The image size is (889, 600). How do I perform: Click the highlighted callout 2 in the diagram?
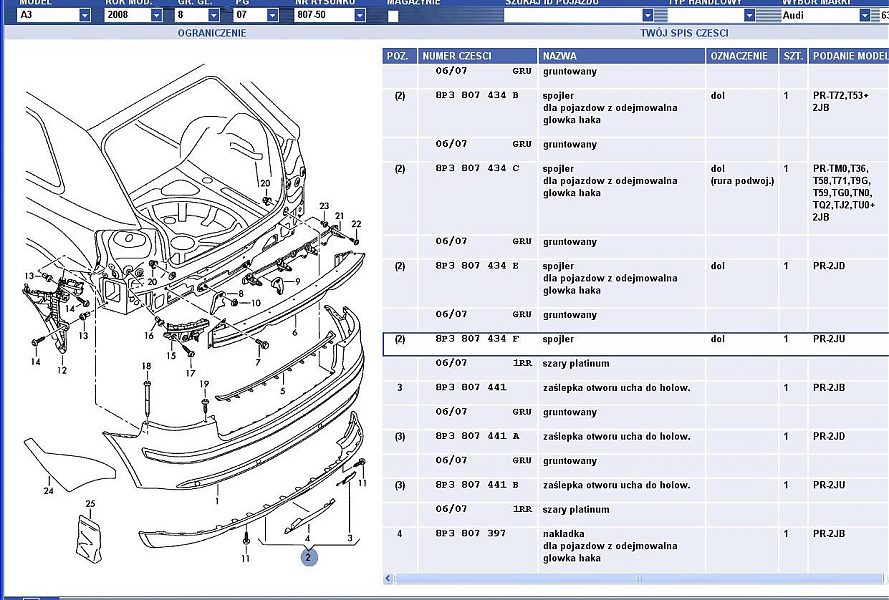pyautogui.click(x=308, y=557)
